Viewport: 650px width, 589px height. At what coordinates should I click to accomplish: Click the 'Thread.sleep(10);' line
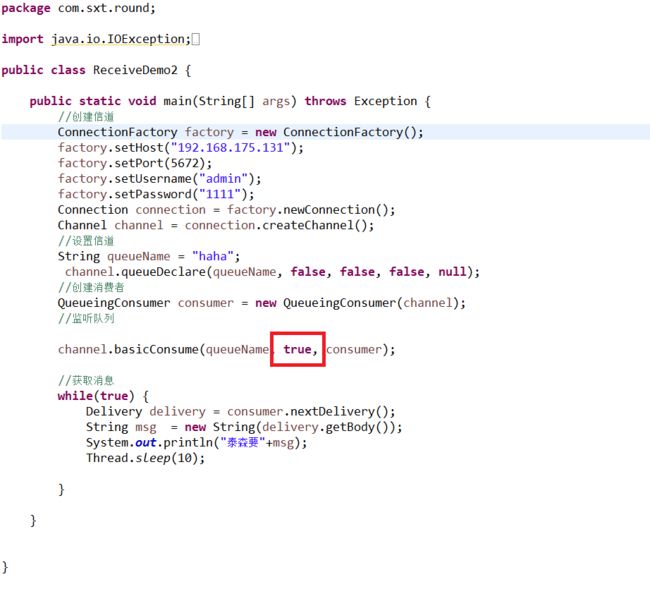146,458
